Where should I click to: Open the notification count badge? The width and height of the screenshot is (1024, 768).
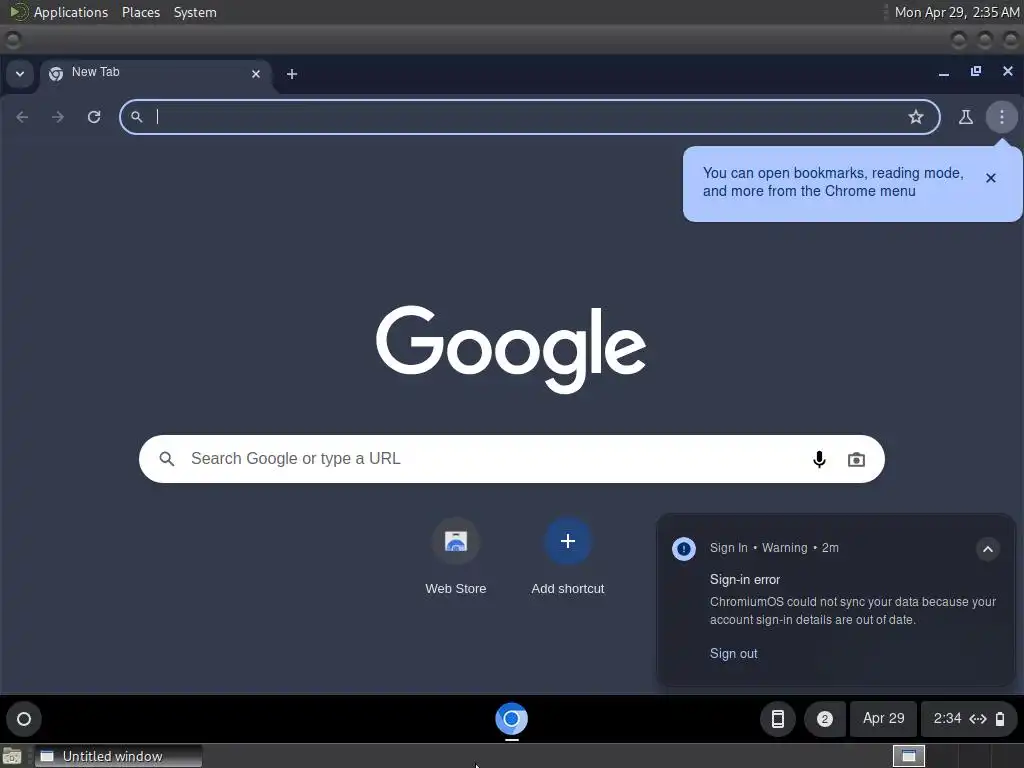click(825, 719)
